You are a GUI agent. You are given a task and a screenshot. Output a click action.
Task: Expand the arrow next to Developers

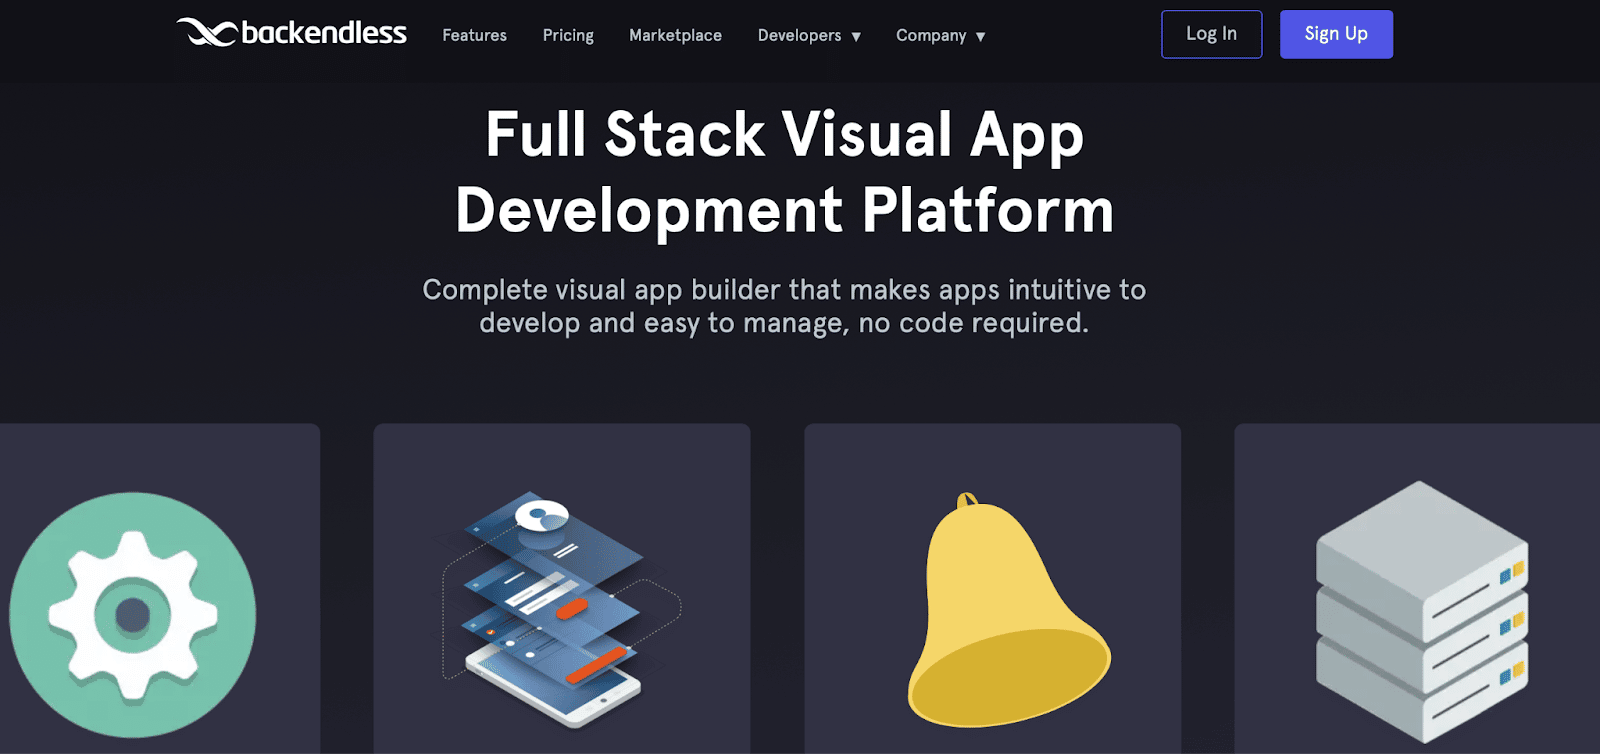tap(856, 37)
